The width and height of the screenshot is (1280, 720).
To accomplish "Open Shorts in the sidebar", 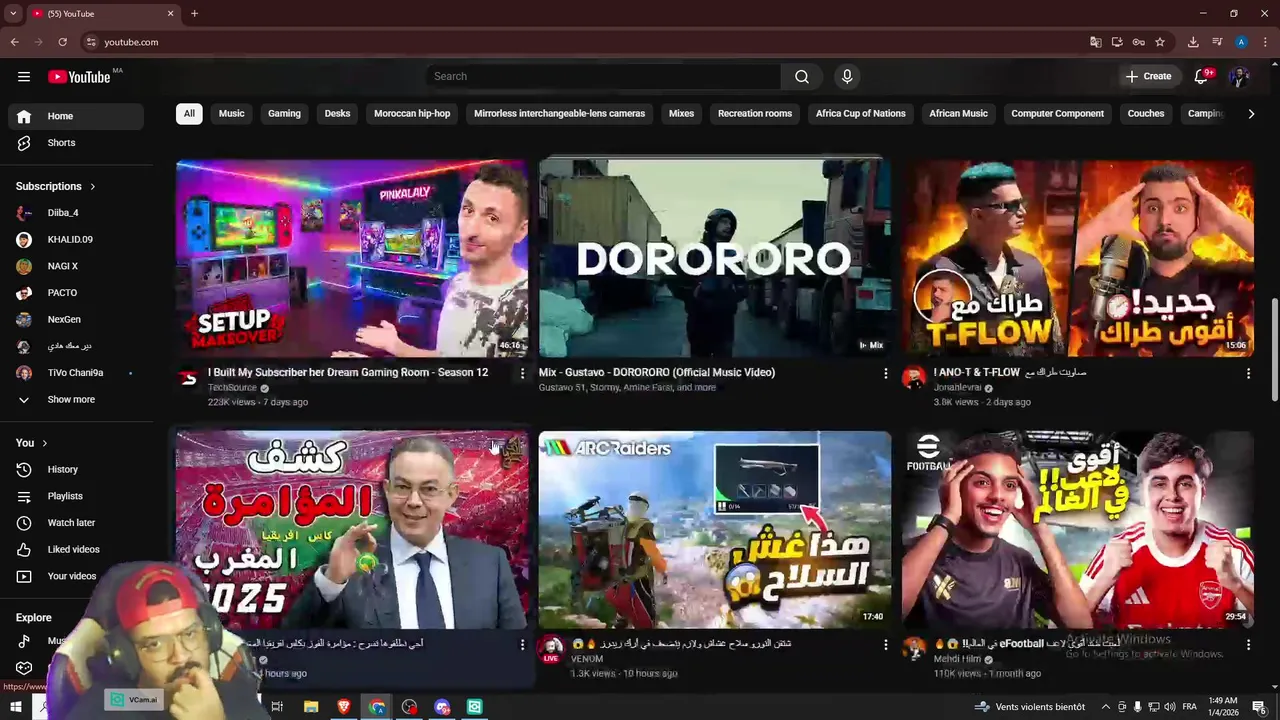I will tap(76, 143).
